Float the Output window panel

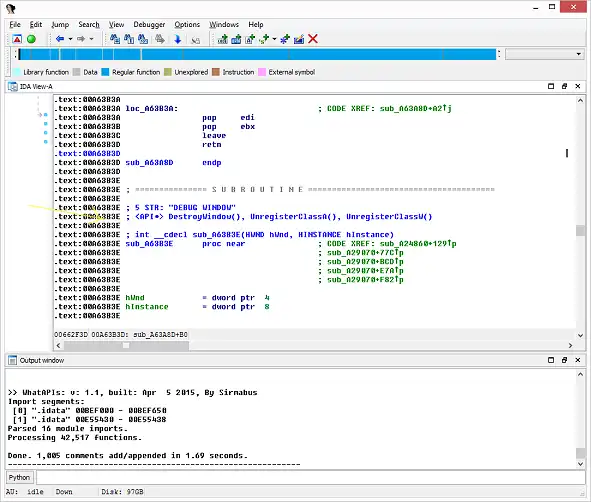coord(564,360)
